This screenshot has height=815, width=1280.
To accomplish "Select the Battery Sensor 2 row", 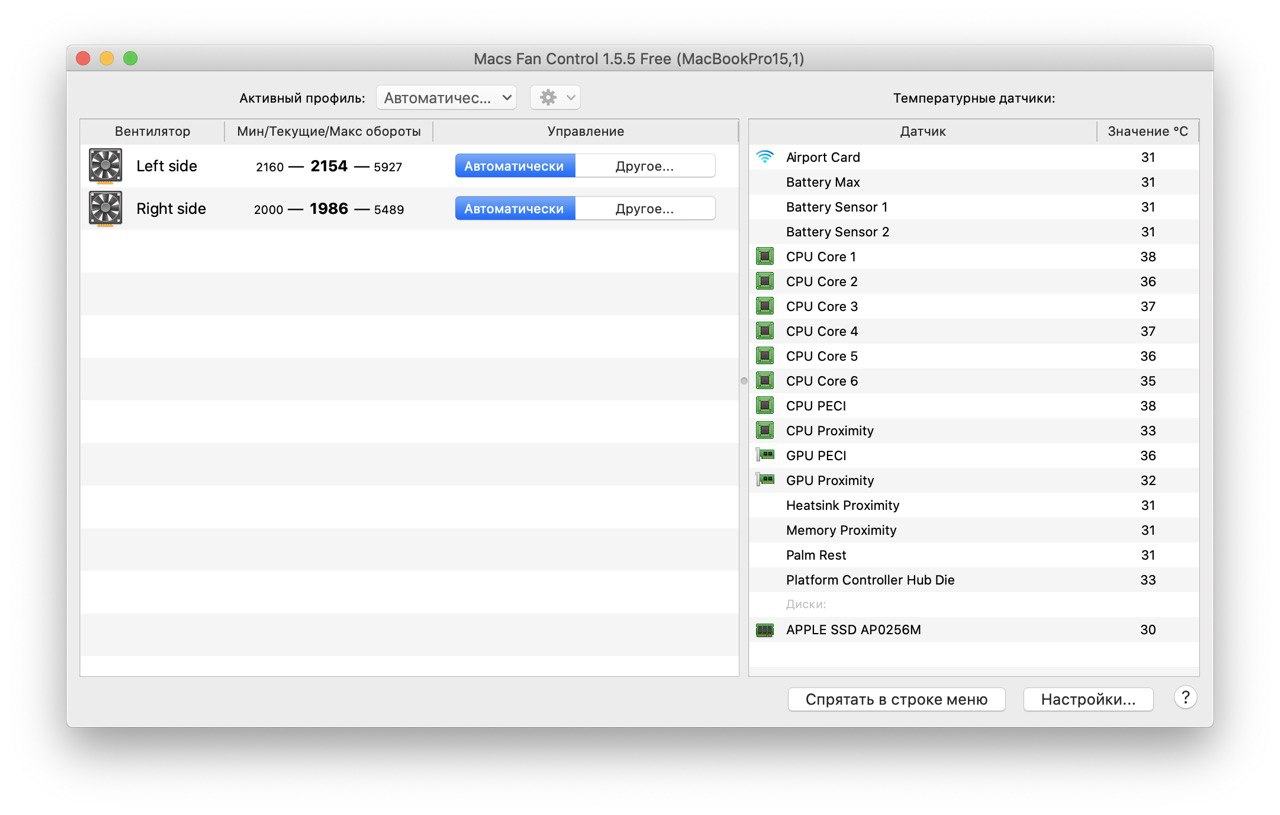I will [x=974, y=232].
